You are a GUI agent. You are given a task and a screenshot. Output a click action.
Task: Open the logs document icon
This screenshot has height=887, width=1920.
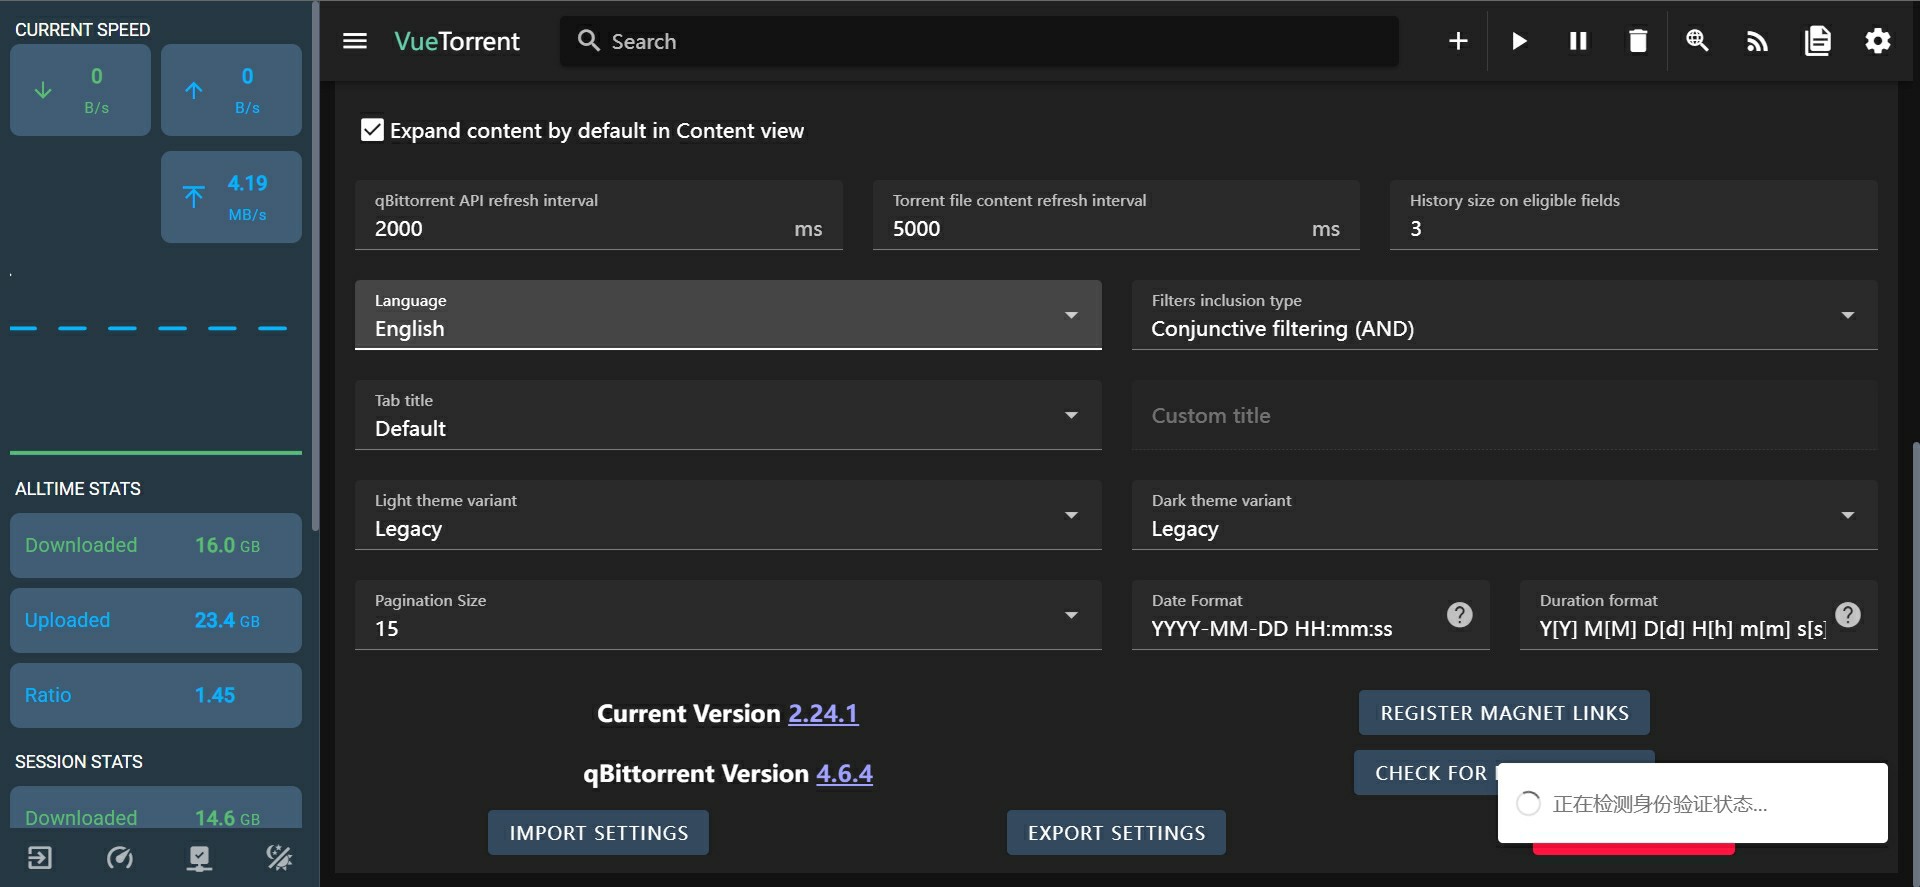click(x=1817, y=41)
